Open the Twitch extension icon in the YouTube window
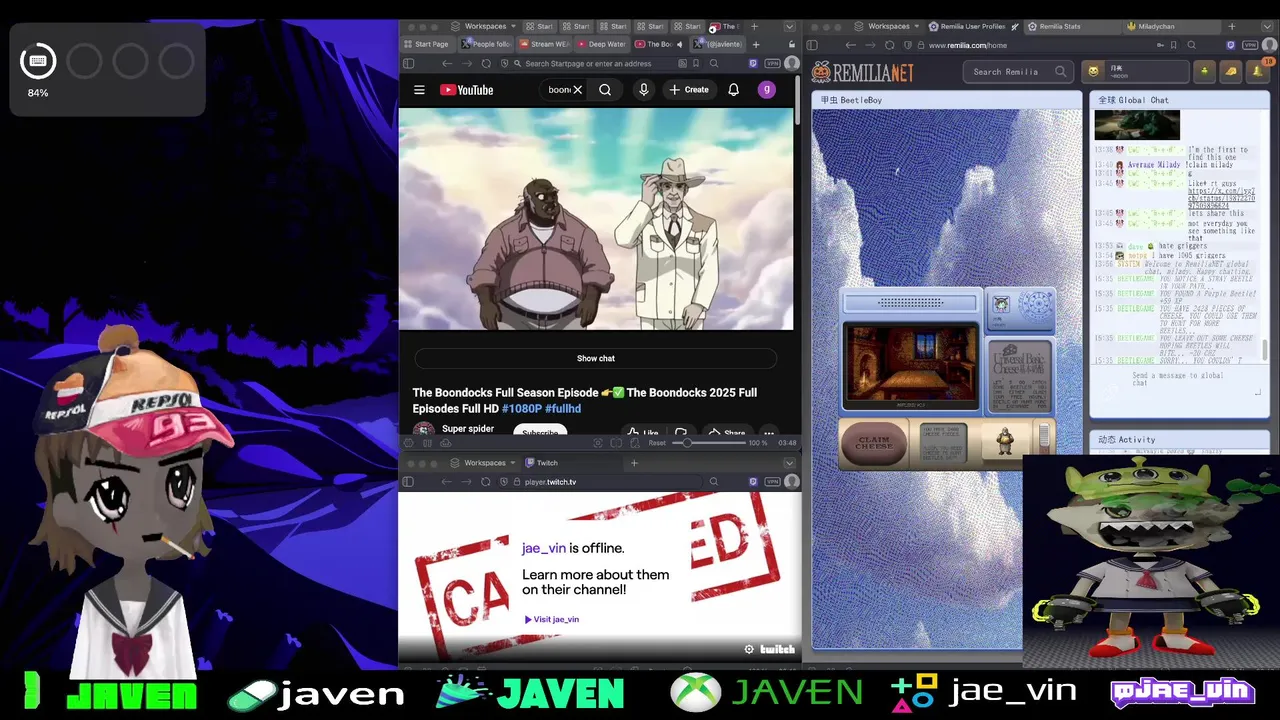1280x720 pixels. click(753, 63)
